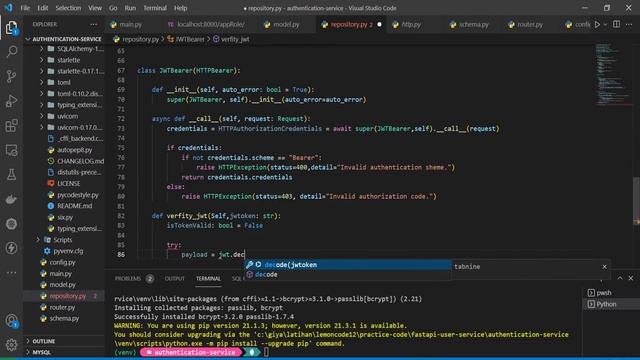640x360 pixels.
Task: Switch to the http.py tab
Action: (411, 24)
